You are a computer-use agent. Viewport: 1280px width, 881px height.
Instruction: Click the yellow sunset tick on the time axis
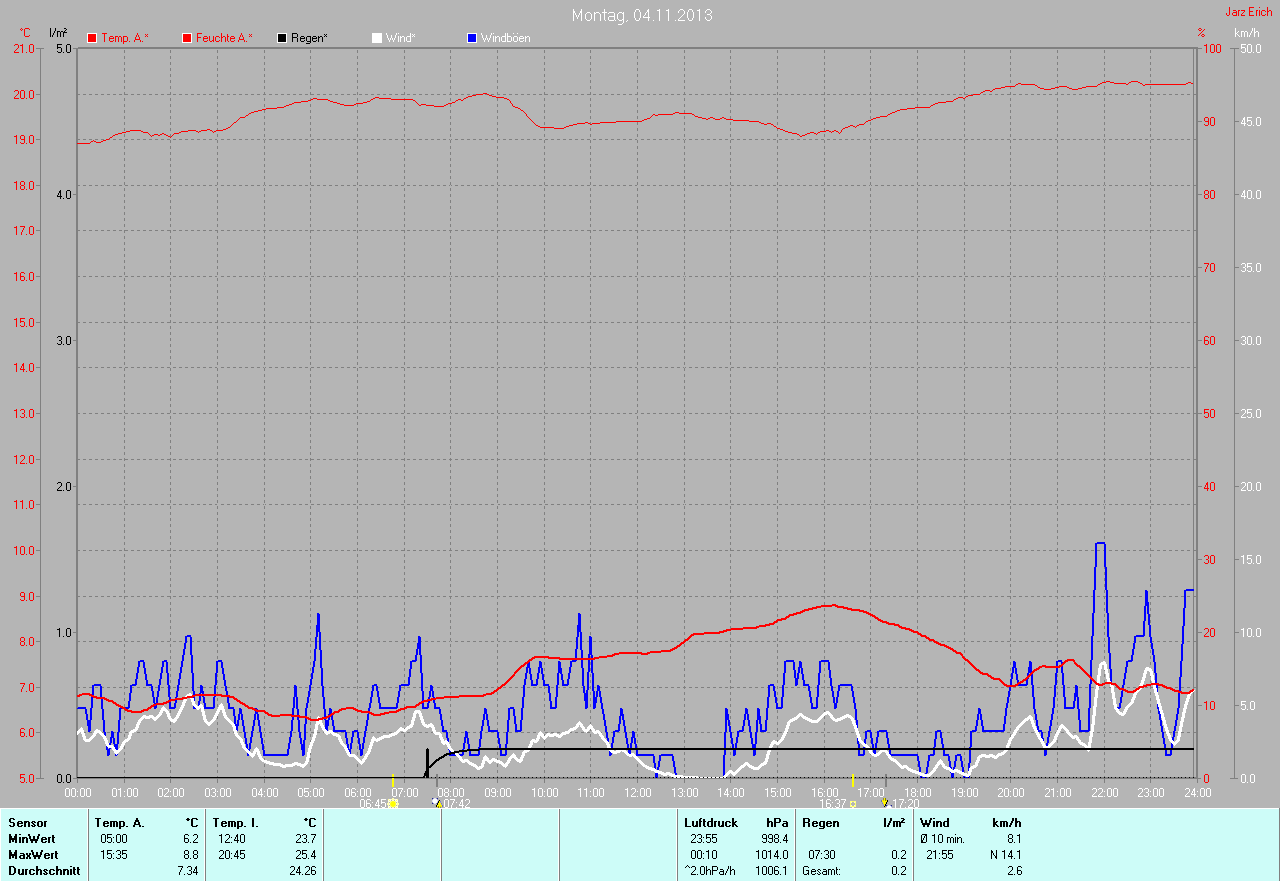852,780
